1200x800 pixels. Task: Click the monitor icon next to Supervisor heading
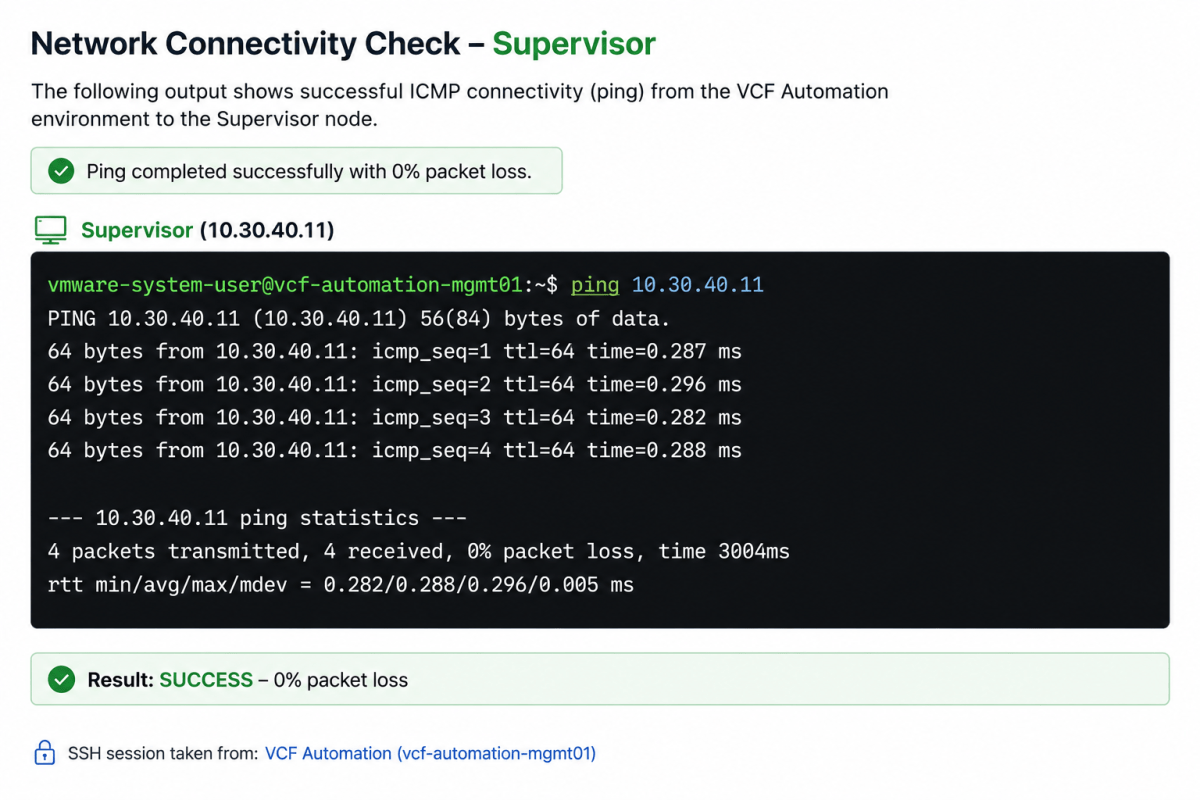(51, 230)
